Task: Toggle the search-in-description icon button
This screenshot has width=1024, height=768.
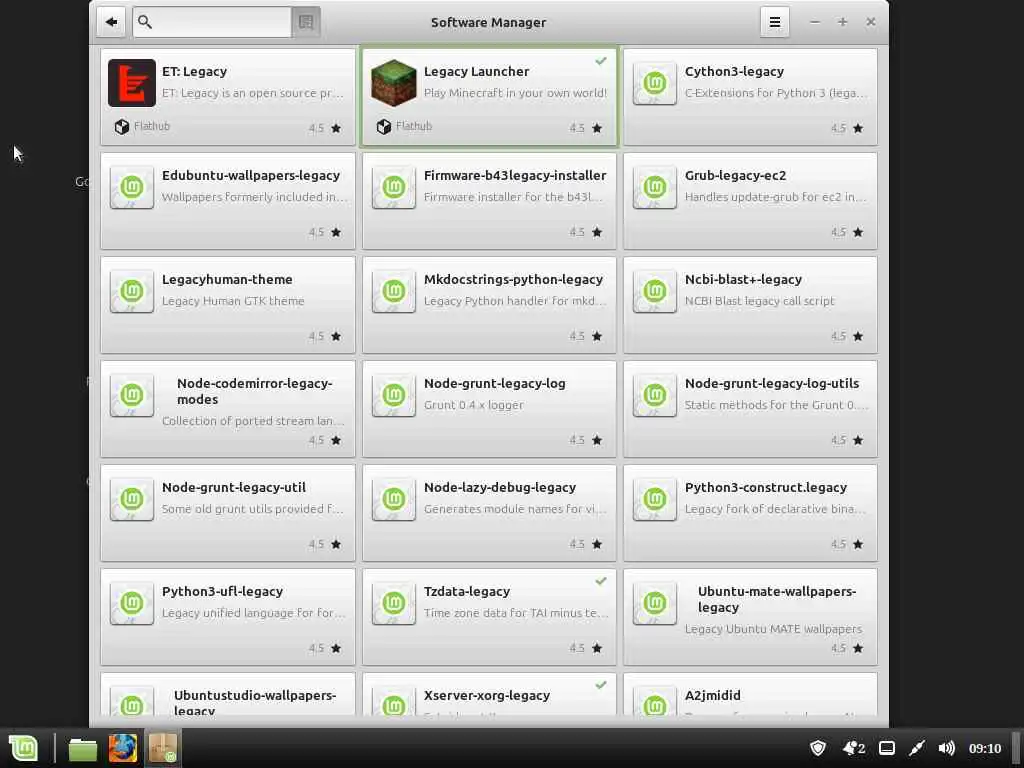Action: (x=306, y=22)
